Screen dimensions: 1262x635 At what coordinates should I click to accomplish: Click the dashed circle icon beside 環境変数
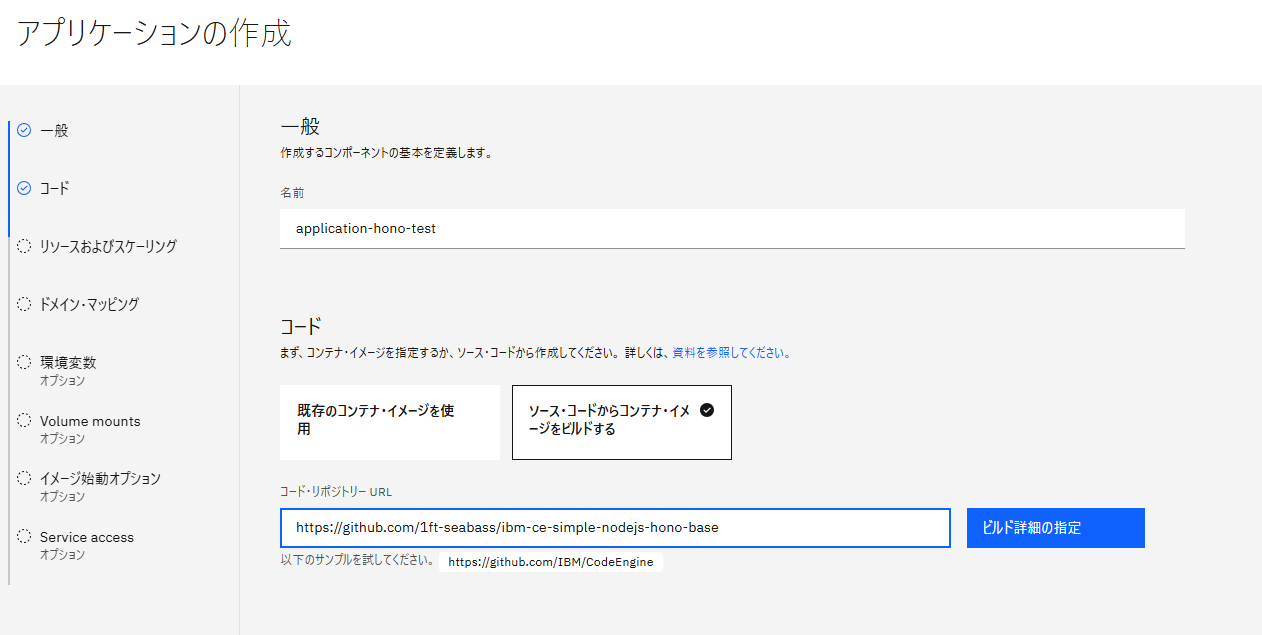coord(24,362)
